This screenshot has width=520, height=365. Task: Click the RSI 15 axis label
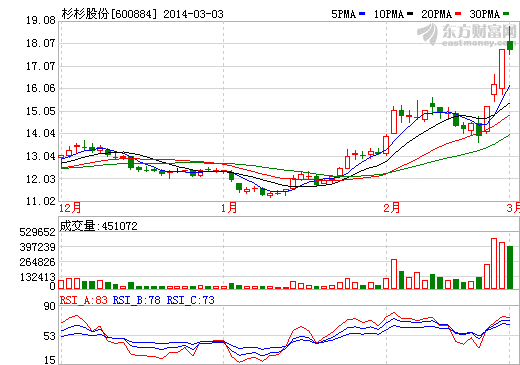(x=50, y=360)
